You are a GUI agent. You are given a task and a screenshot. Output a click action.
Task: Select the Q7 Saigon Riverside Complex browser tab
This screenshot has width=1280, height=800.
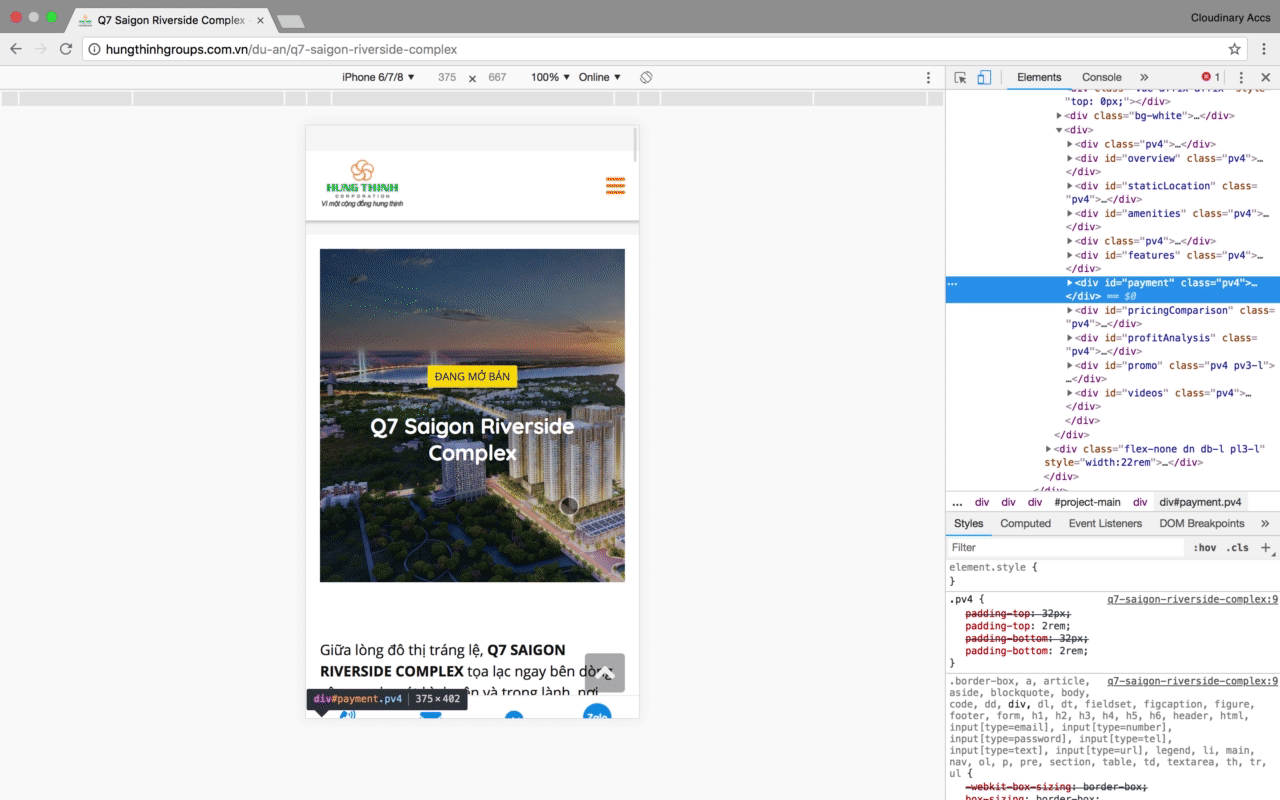coord(170,20)
